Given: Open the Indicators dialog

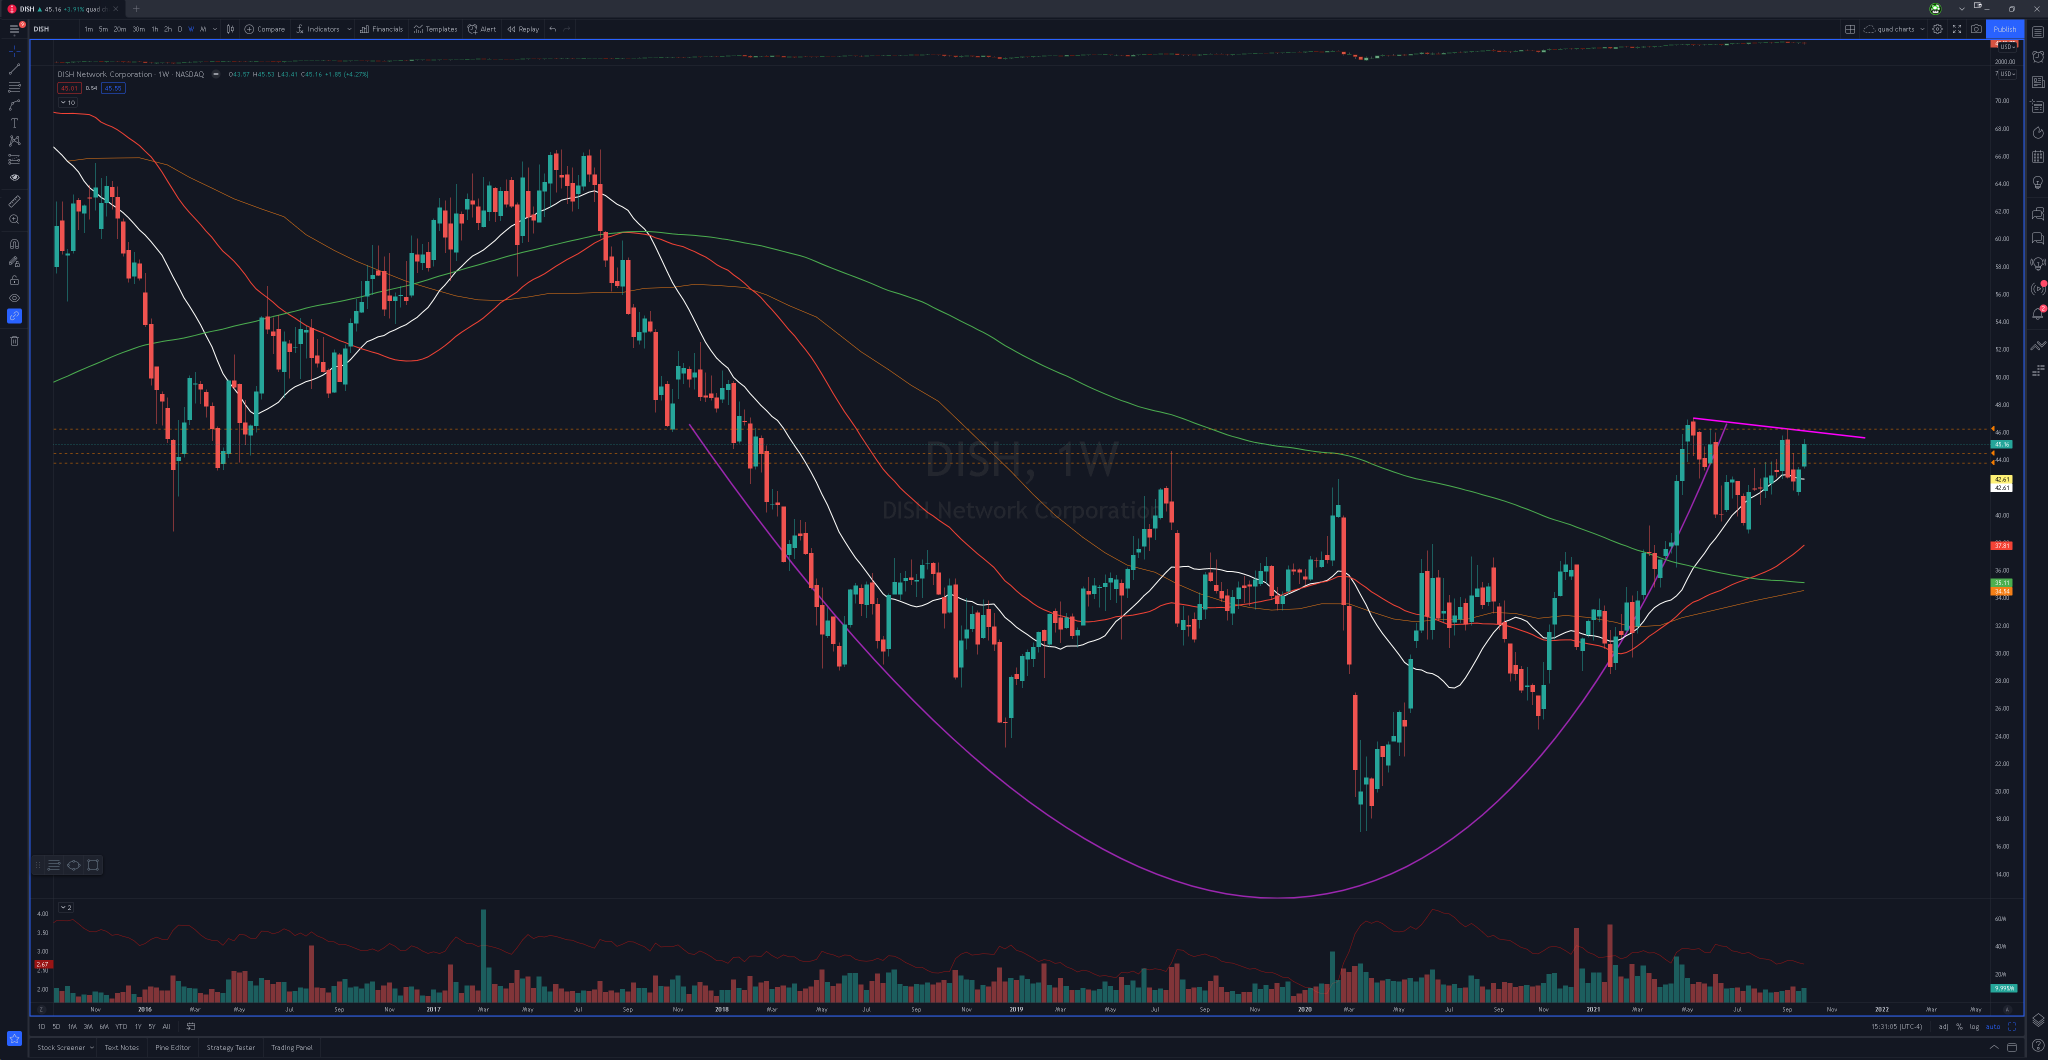Looking at the screenshot, I should click(x=318, y=29).
